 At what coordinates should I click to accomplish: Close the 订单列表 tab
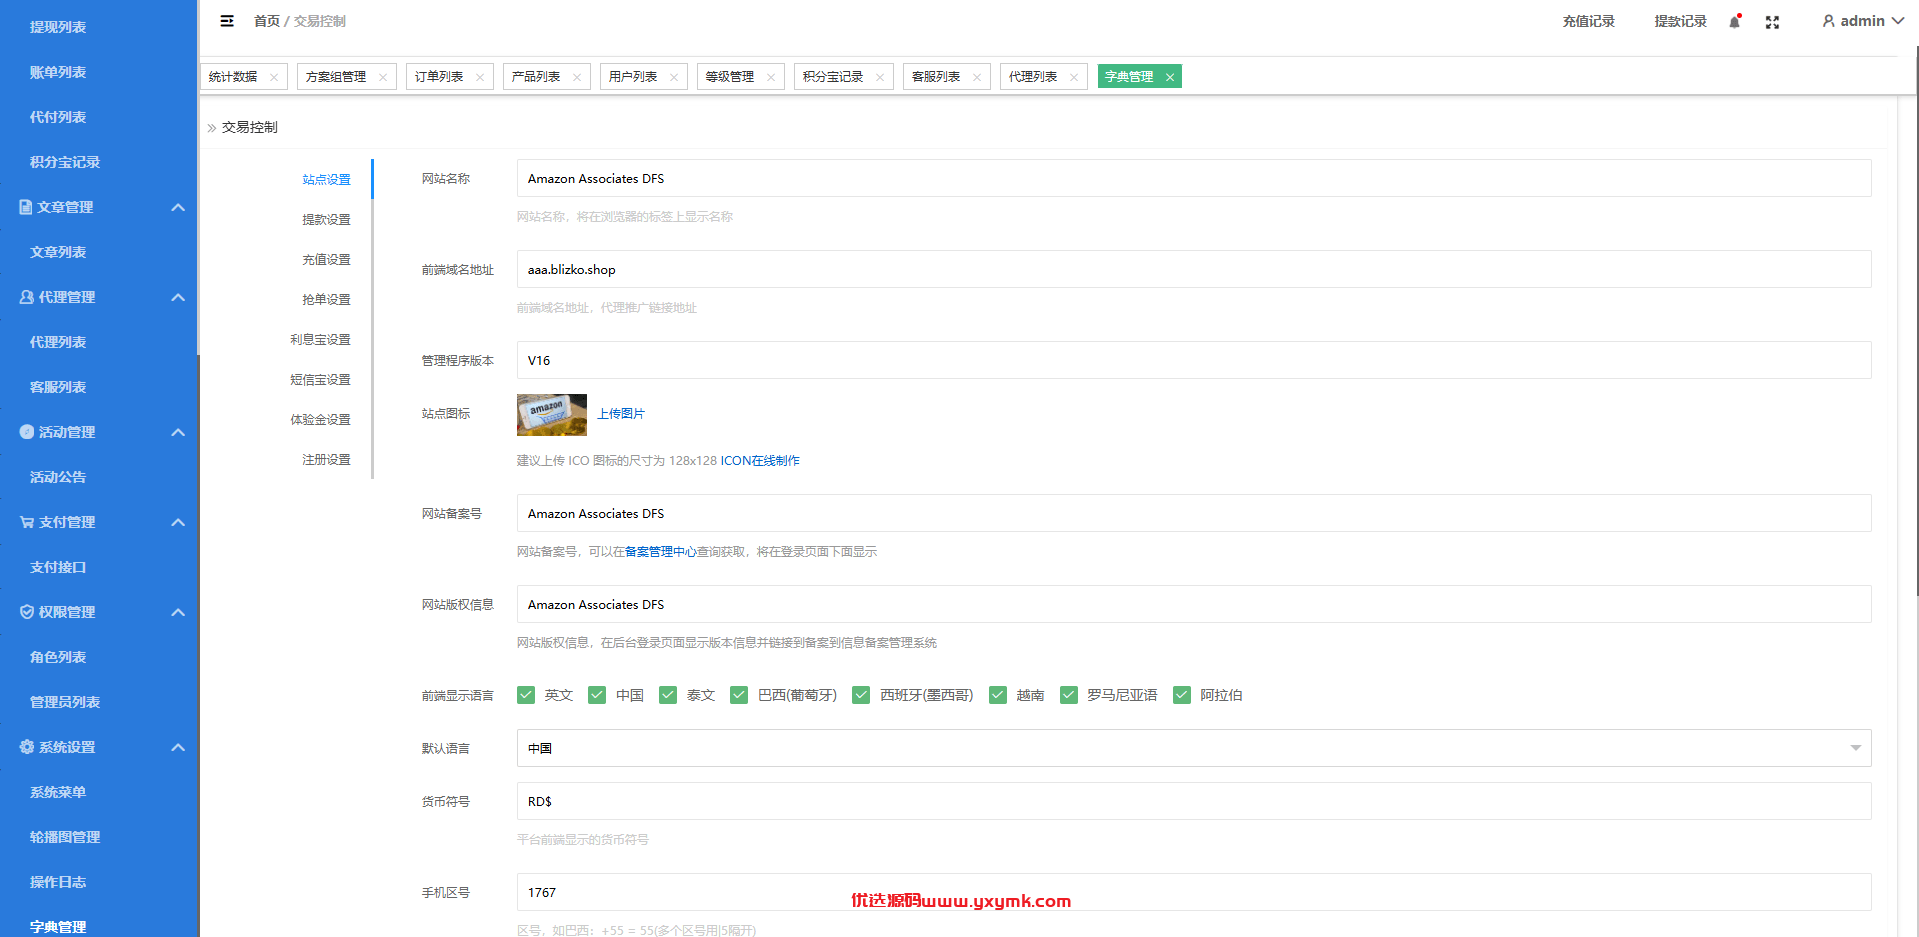pyautogui.click(x=480, y=77)
